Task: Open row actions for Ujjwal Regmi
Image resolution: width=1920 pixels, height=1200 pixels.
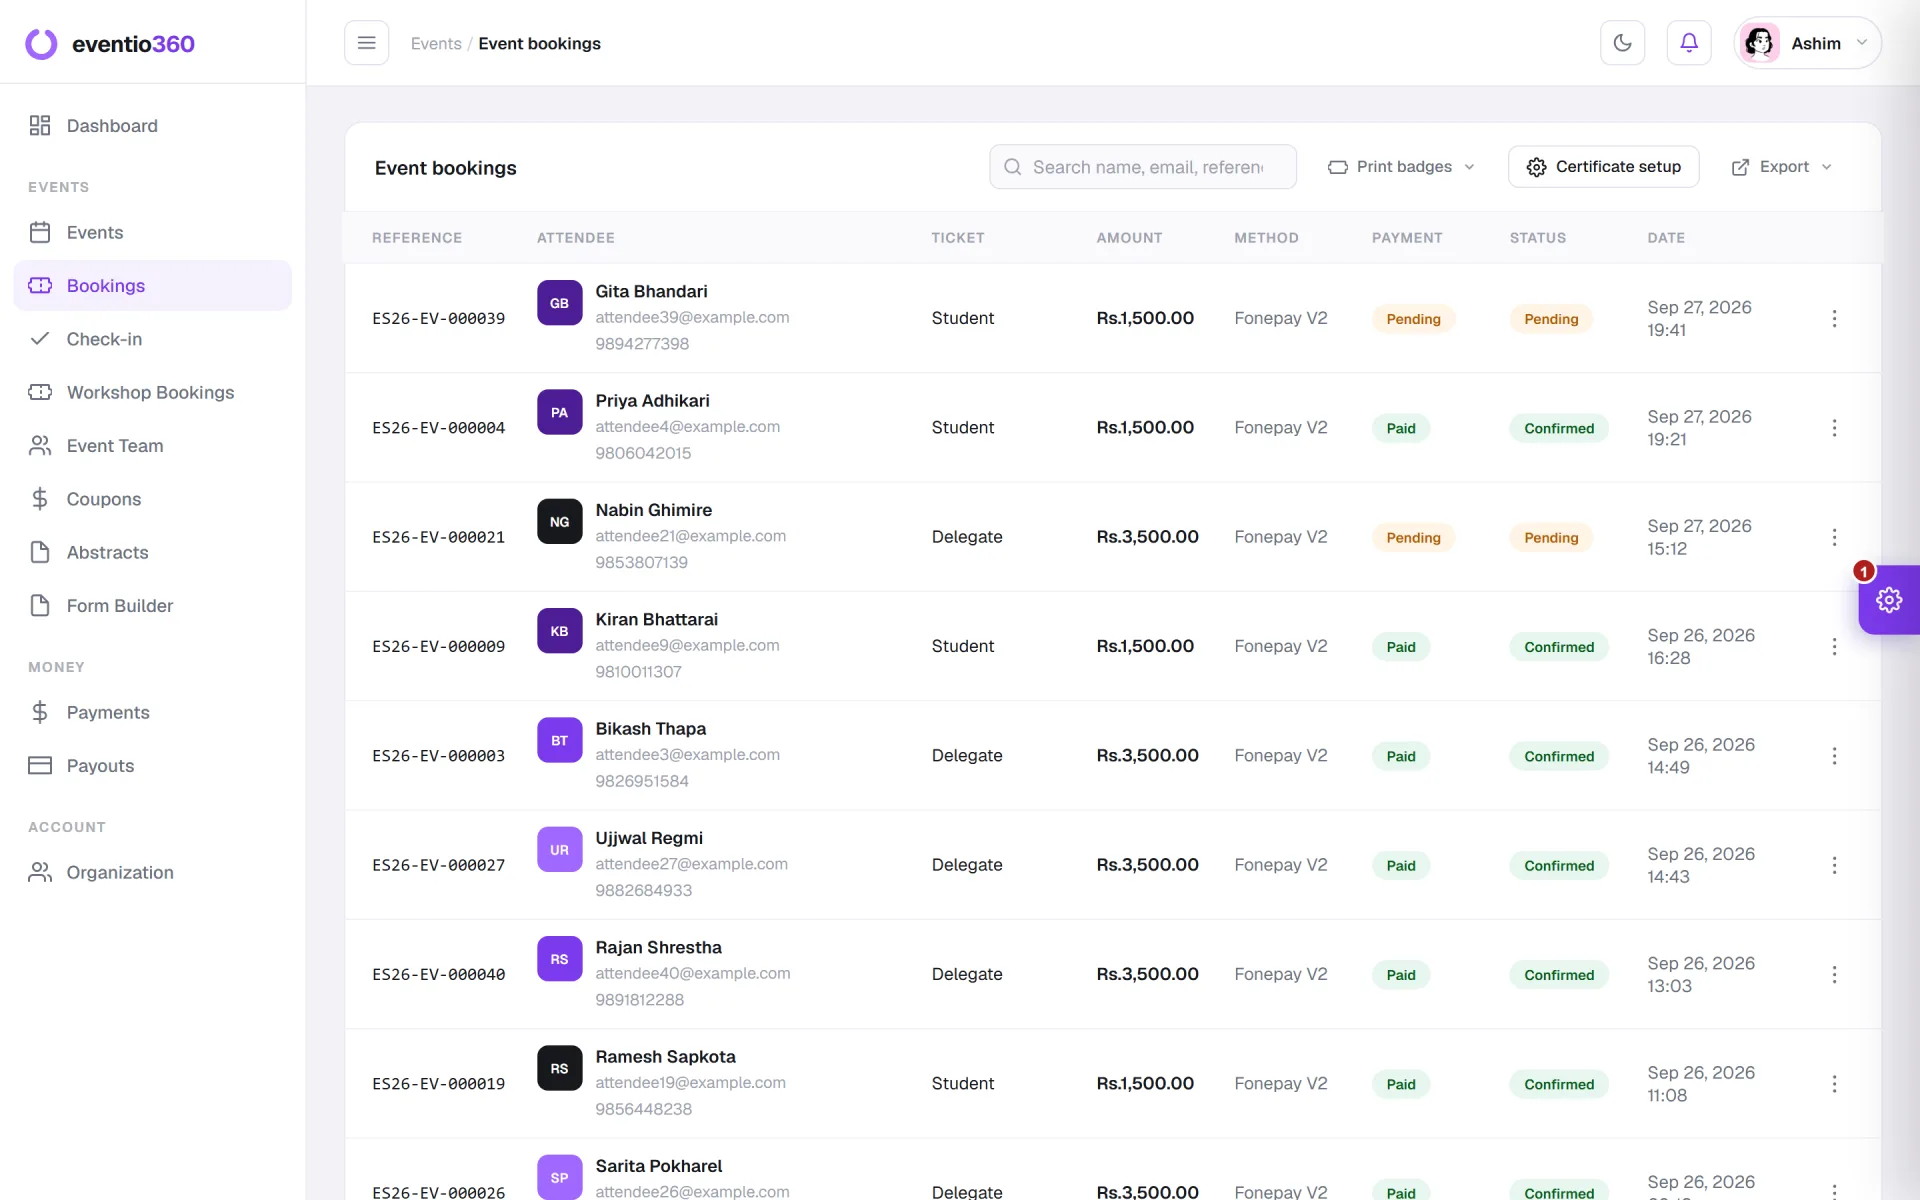Action: click(x=1834, y=865)
